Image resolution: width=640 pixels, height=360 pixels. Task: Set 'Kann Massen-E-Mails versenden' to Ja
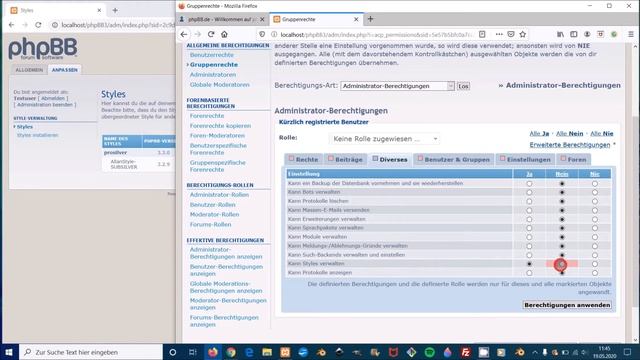coord(529,210)
